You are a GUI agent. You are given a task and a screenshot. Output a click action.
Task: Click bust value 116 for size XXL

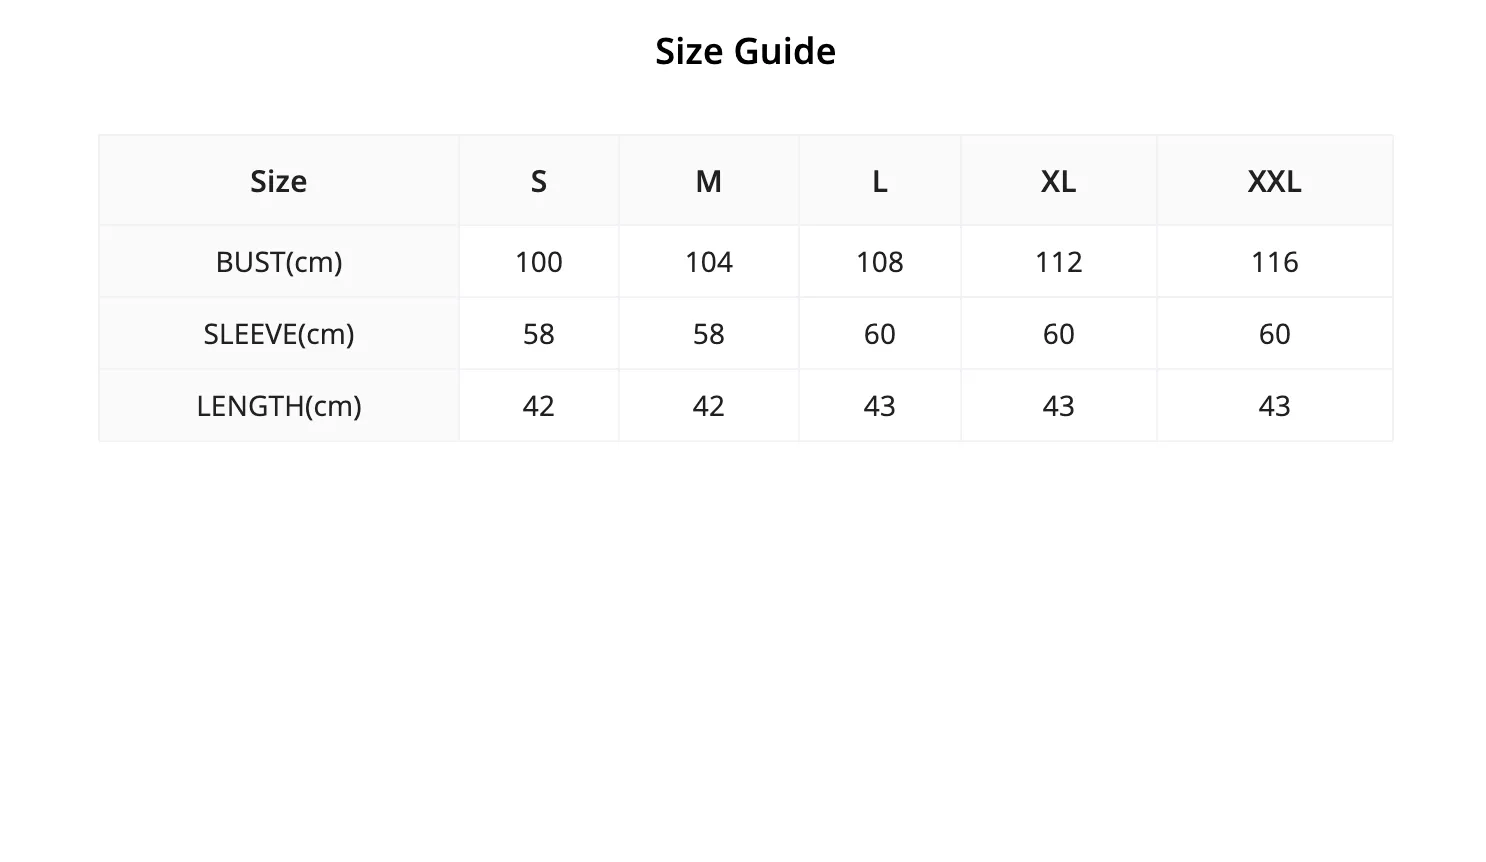pyautogui.click(x=1275, y=262)
